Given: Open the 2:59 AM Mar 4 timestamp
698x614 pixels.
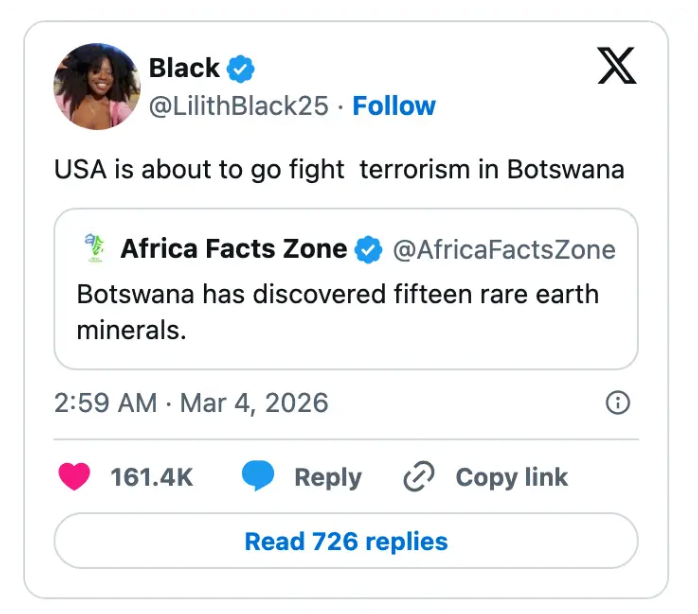Looking at the screenshot, I should click(x=191, y=403).
